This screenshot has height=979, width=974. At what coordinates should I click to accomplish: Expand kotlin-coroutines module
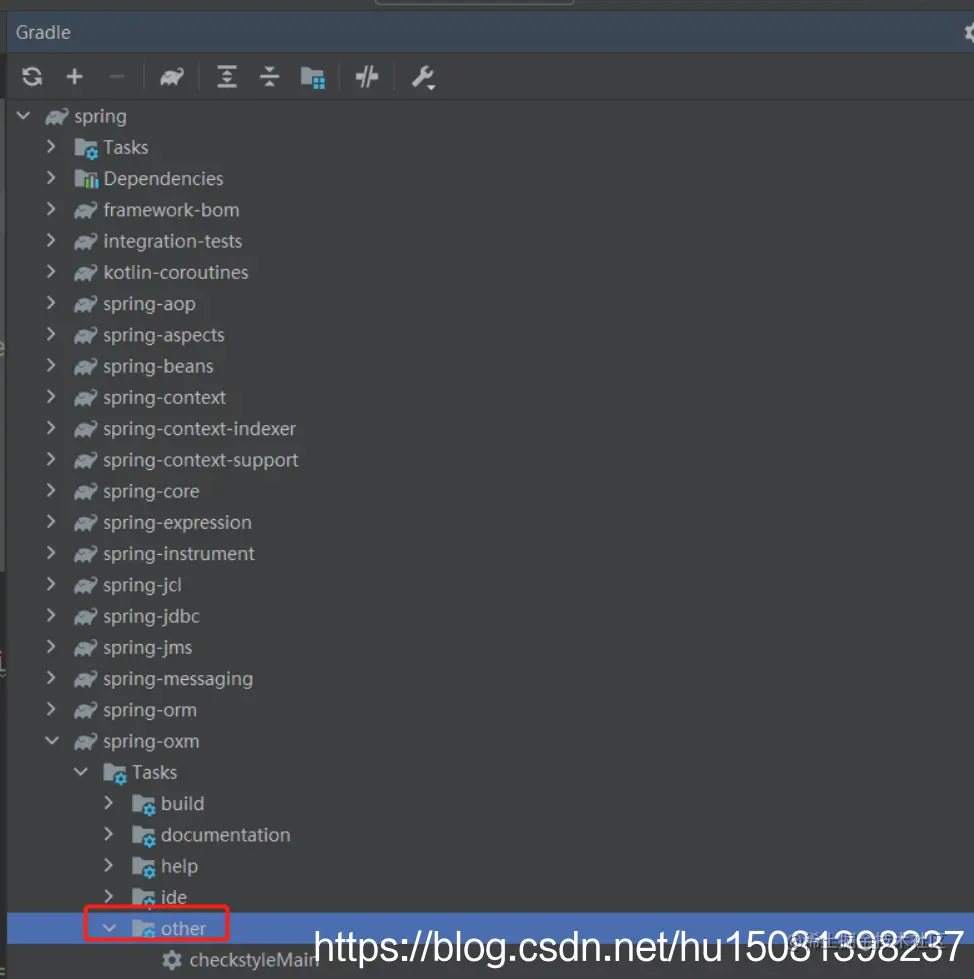click(x=51, y=272)
